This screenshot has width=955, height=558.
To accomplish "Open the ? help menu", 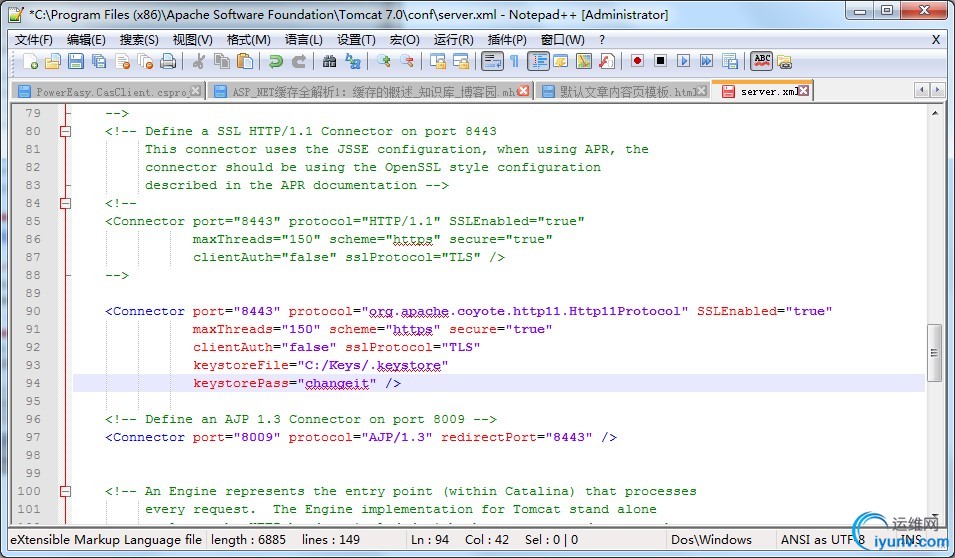I will click(602, 40).
